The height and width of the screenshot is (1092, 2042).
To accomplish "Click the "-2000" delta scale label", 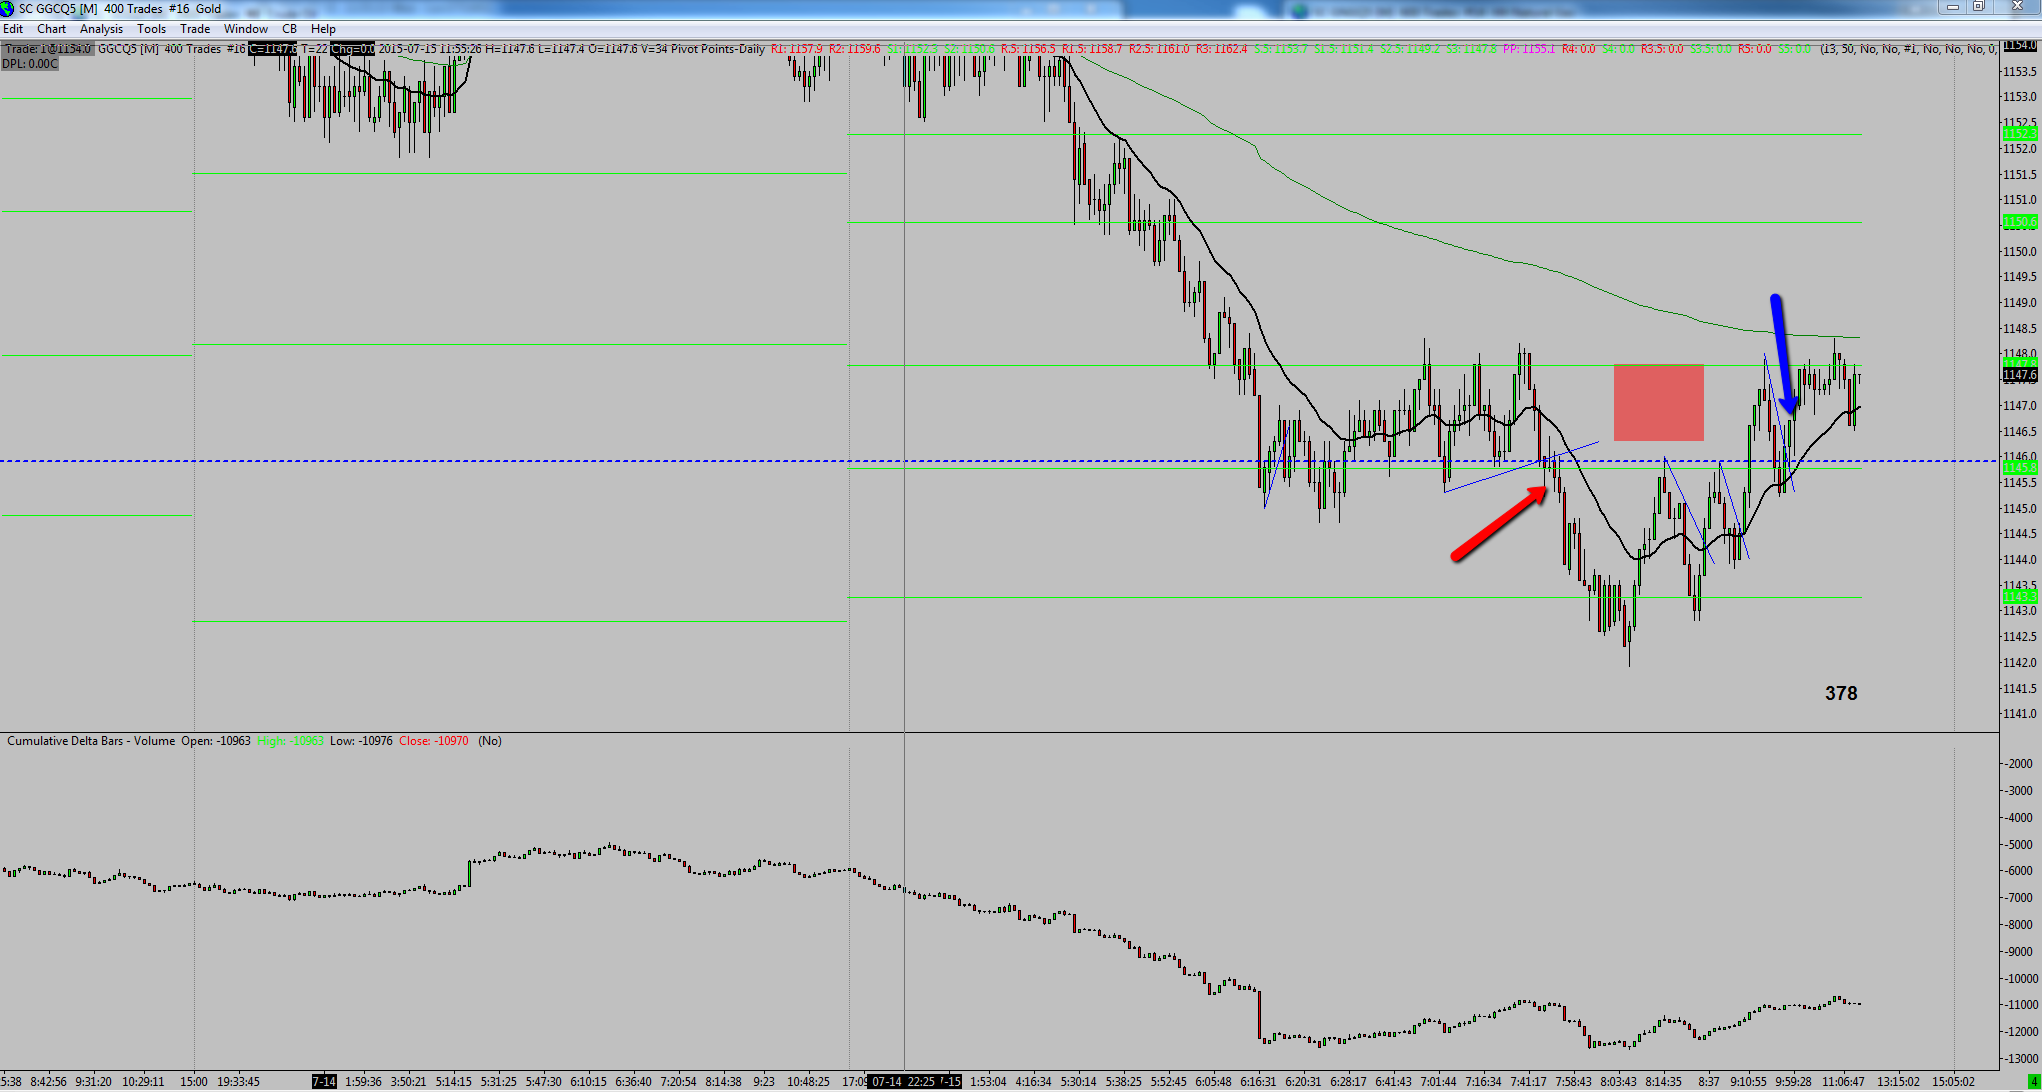I will (2020, 764).
